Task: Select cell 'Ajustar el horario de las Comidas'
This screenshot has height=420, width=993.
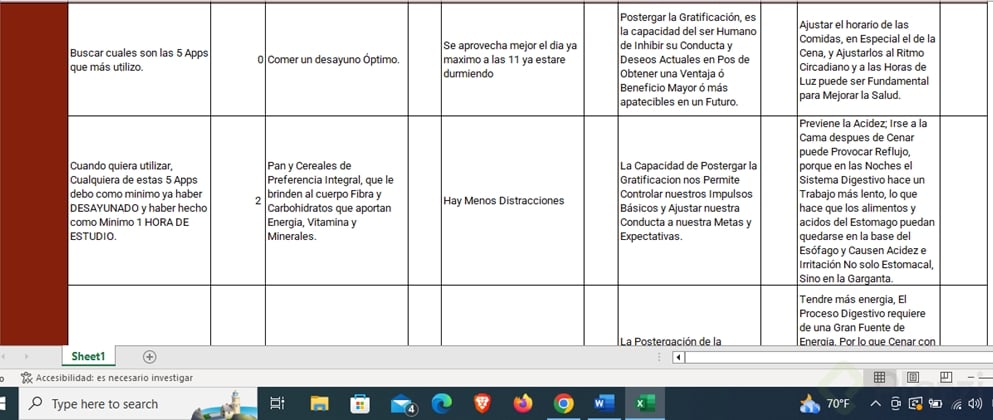Action: [869, 60]
